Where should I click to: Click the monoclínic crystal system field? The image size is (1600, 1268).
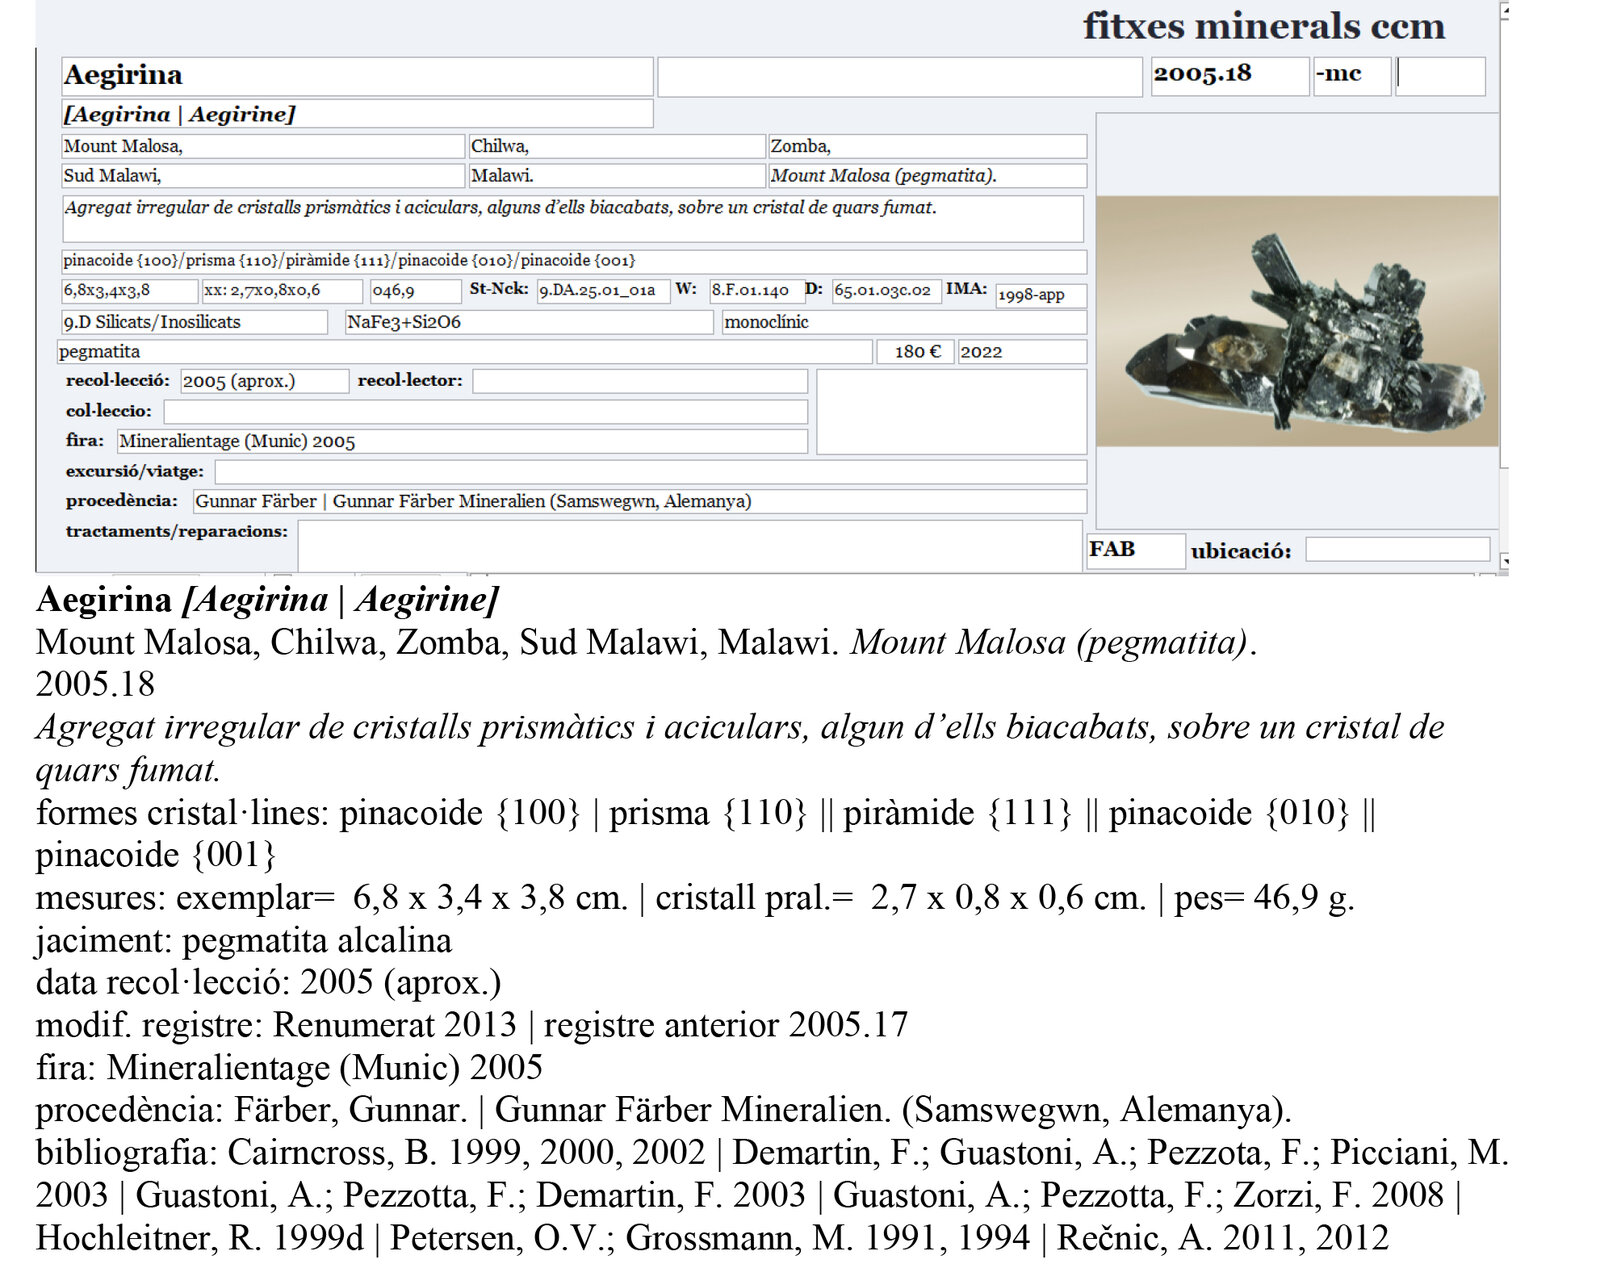904,322
